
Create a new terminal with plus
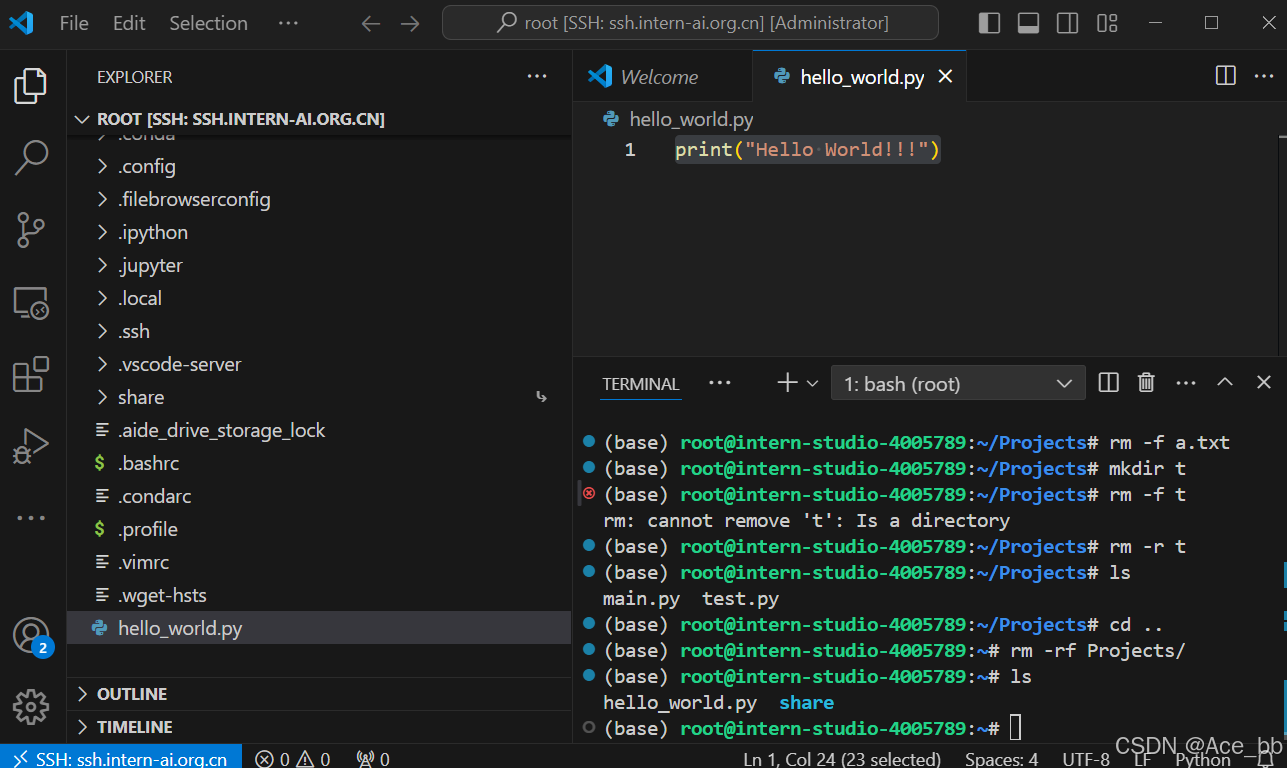point(787,383)
